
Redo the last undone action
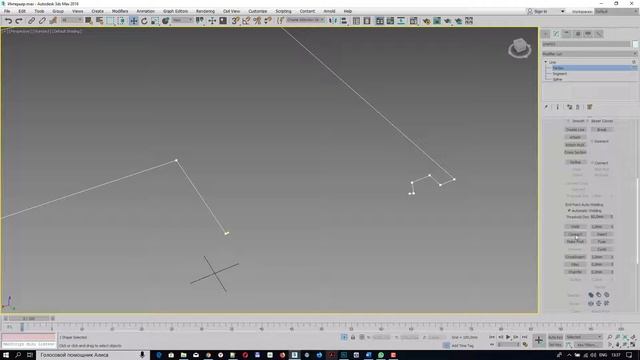(19, 21)
